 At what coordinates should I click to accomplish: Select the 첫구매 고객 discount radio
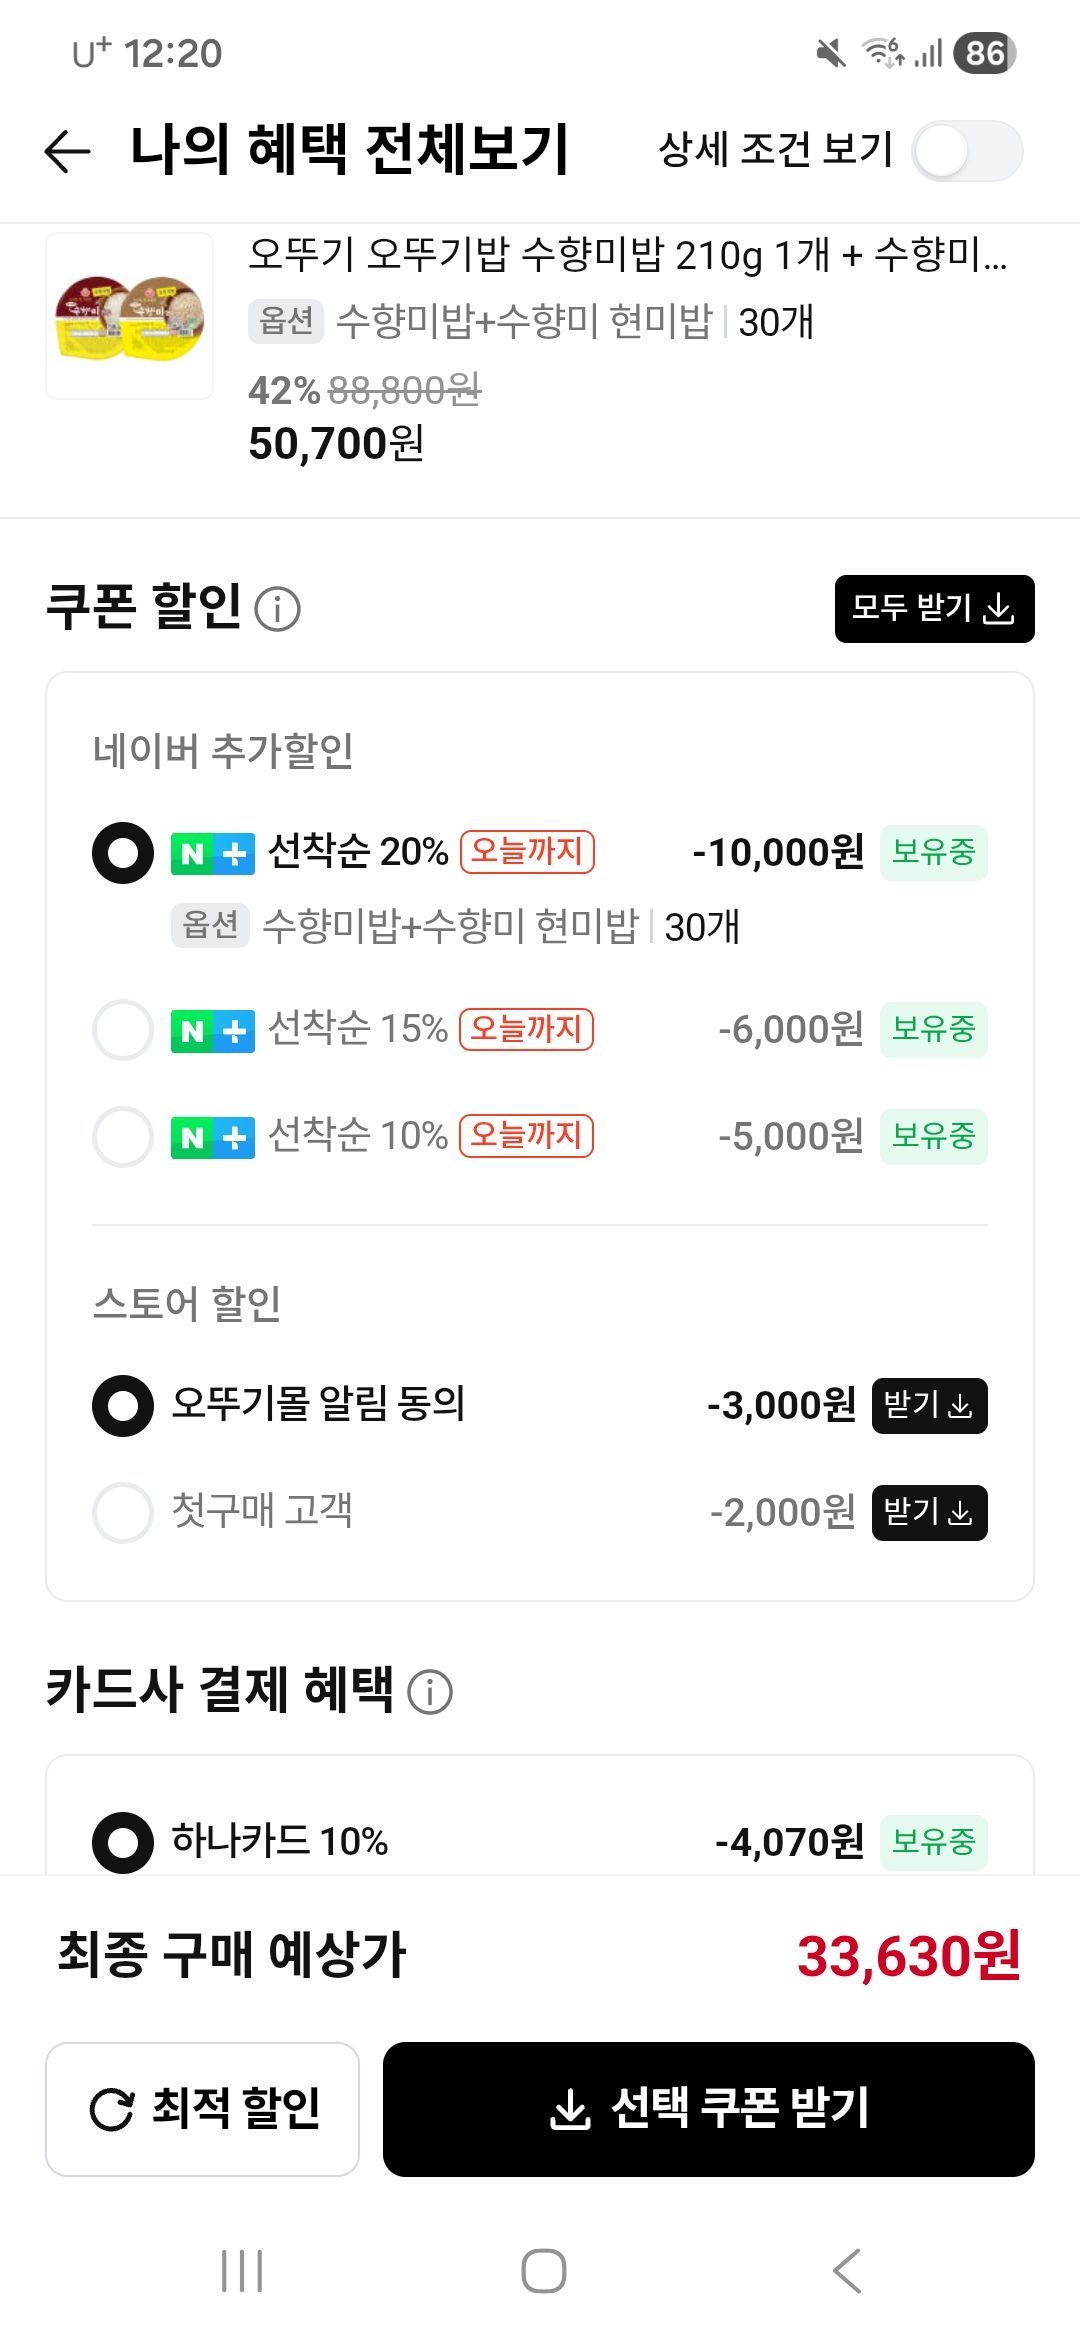[123, 1513]
